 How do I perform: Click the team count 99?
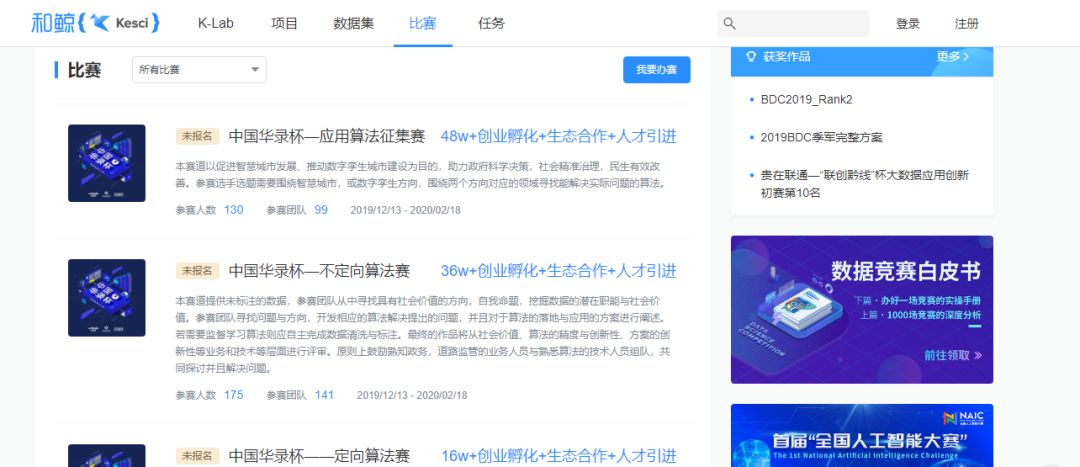coord(321,209)
